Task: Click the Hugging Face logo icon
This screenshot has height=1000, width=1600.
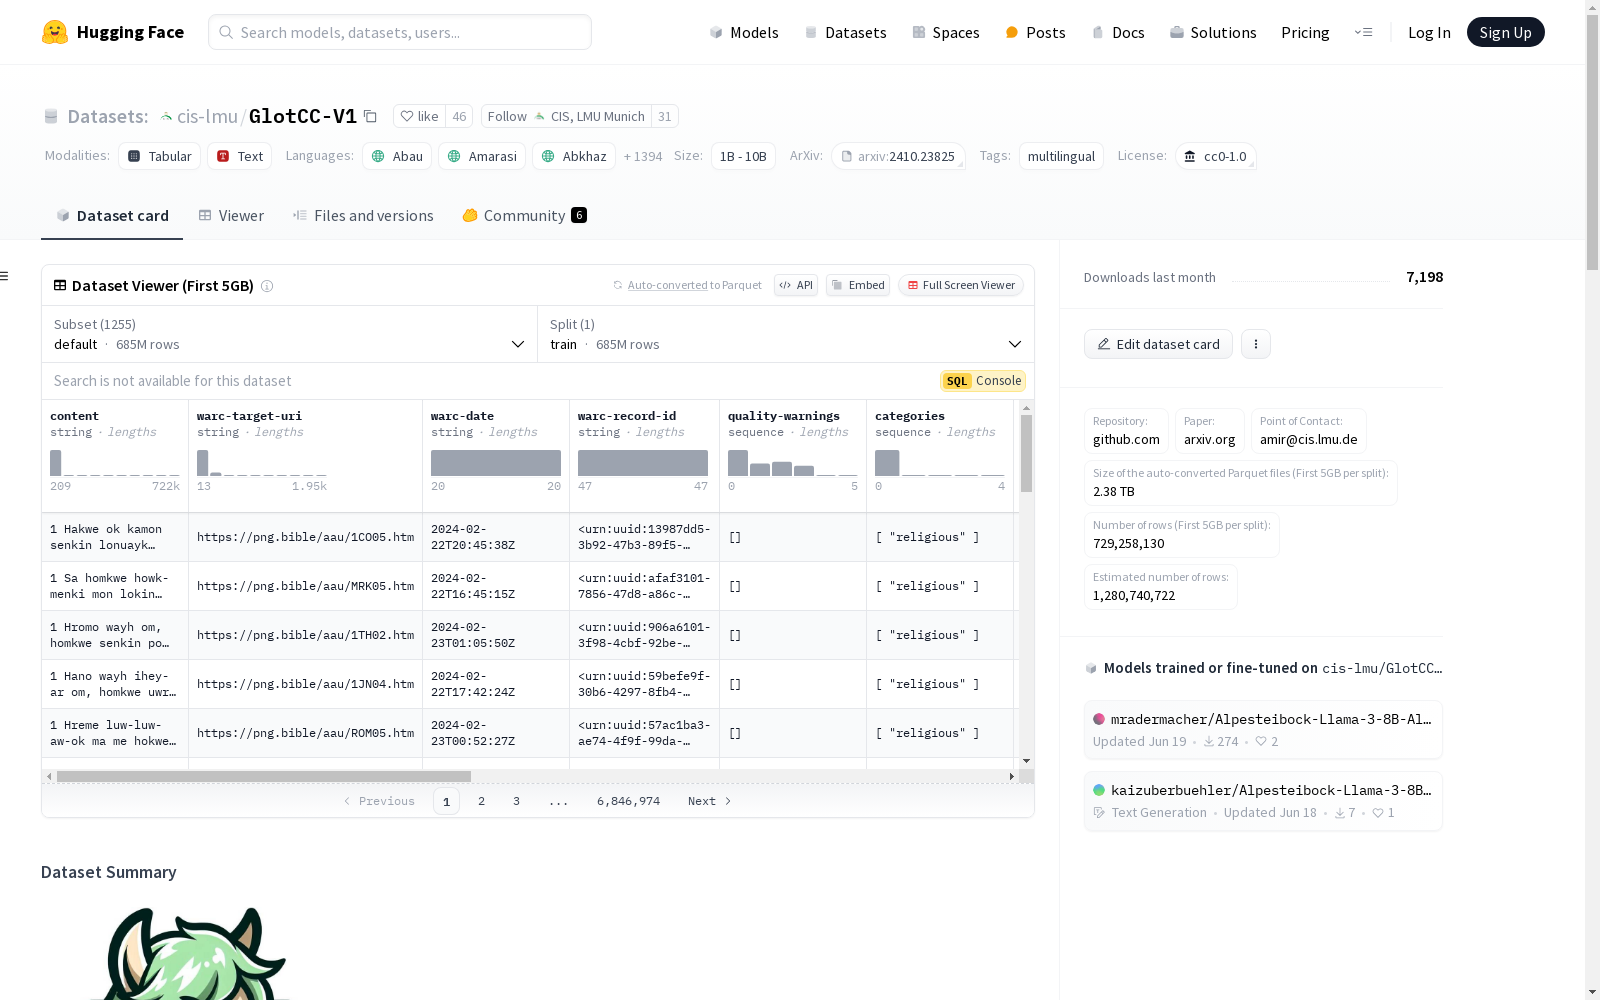Action: pyautogui.click(x=55, y=32)
